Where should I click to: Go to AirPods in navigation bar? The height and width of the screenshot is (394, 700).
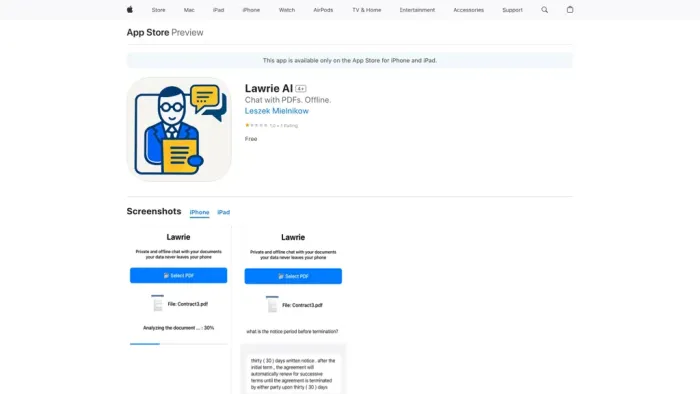(x=323, y=10)
